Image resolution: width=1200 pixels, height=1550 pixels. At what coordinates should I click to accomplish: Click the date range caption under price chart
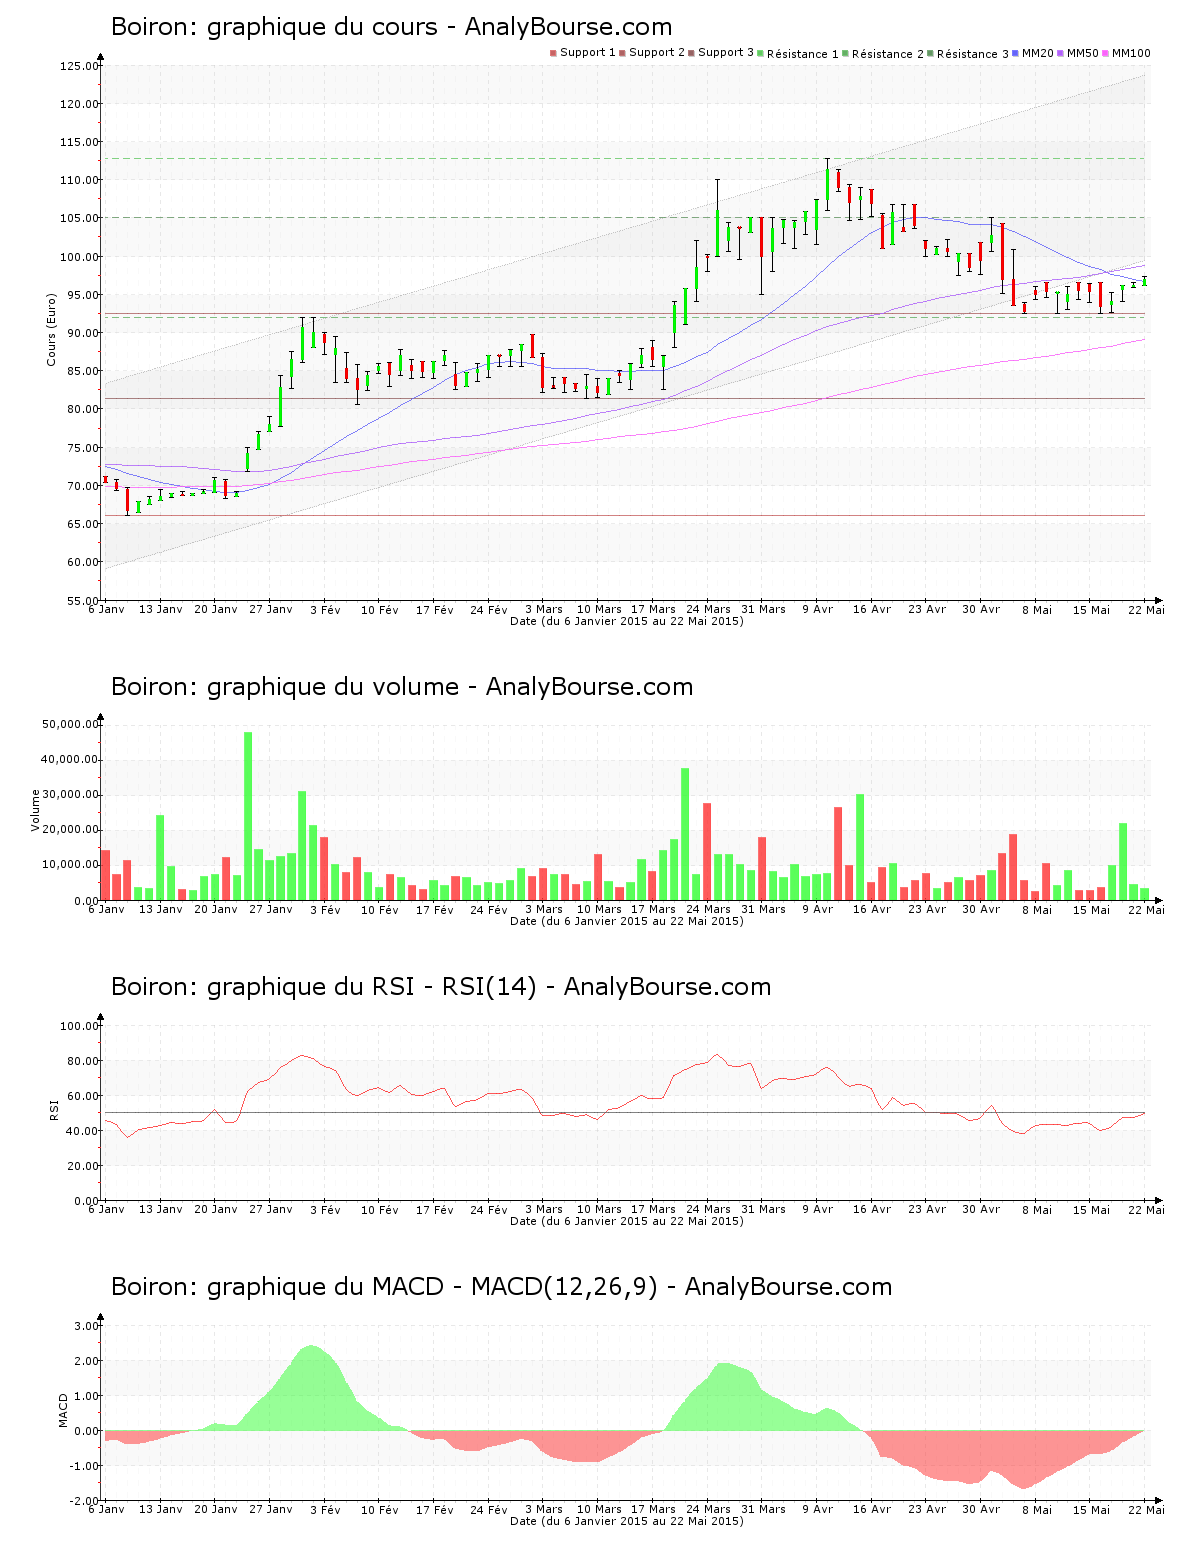(x=627, y=621)
